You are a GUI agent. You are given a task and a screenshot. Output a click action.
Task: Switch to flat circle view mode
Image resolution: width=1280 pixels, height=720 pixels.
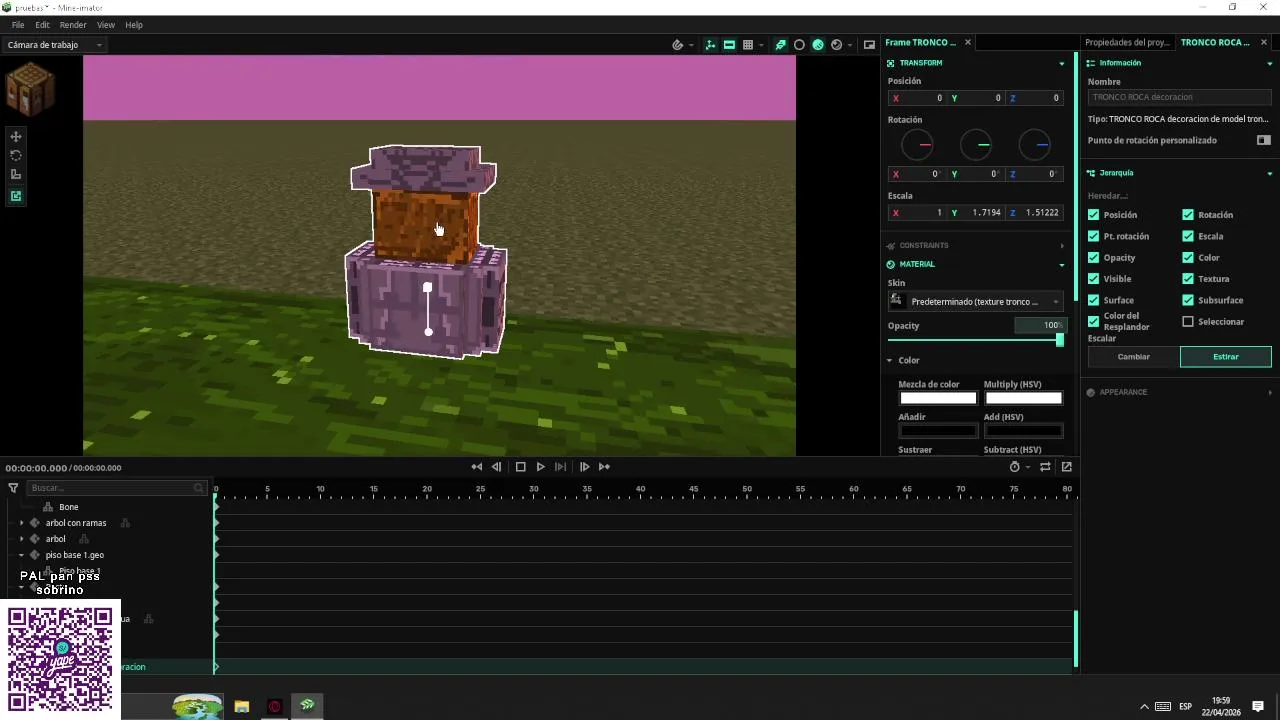(x=799, y=45)
